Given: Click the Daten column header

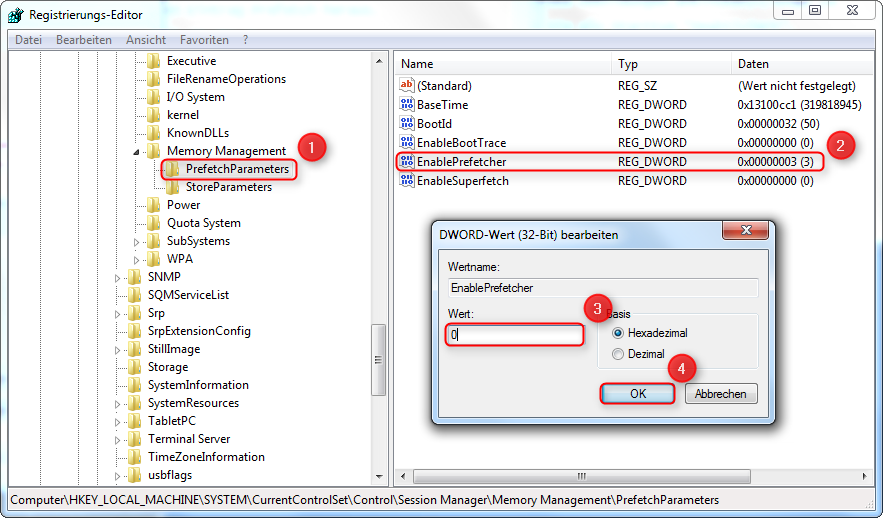Looking at the screenshot, I should click(802, 64).
